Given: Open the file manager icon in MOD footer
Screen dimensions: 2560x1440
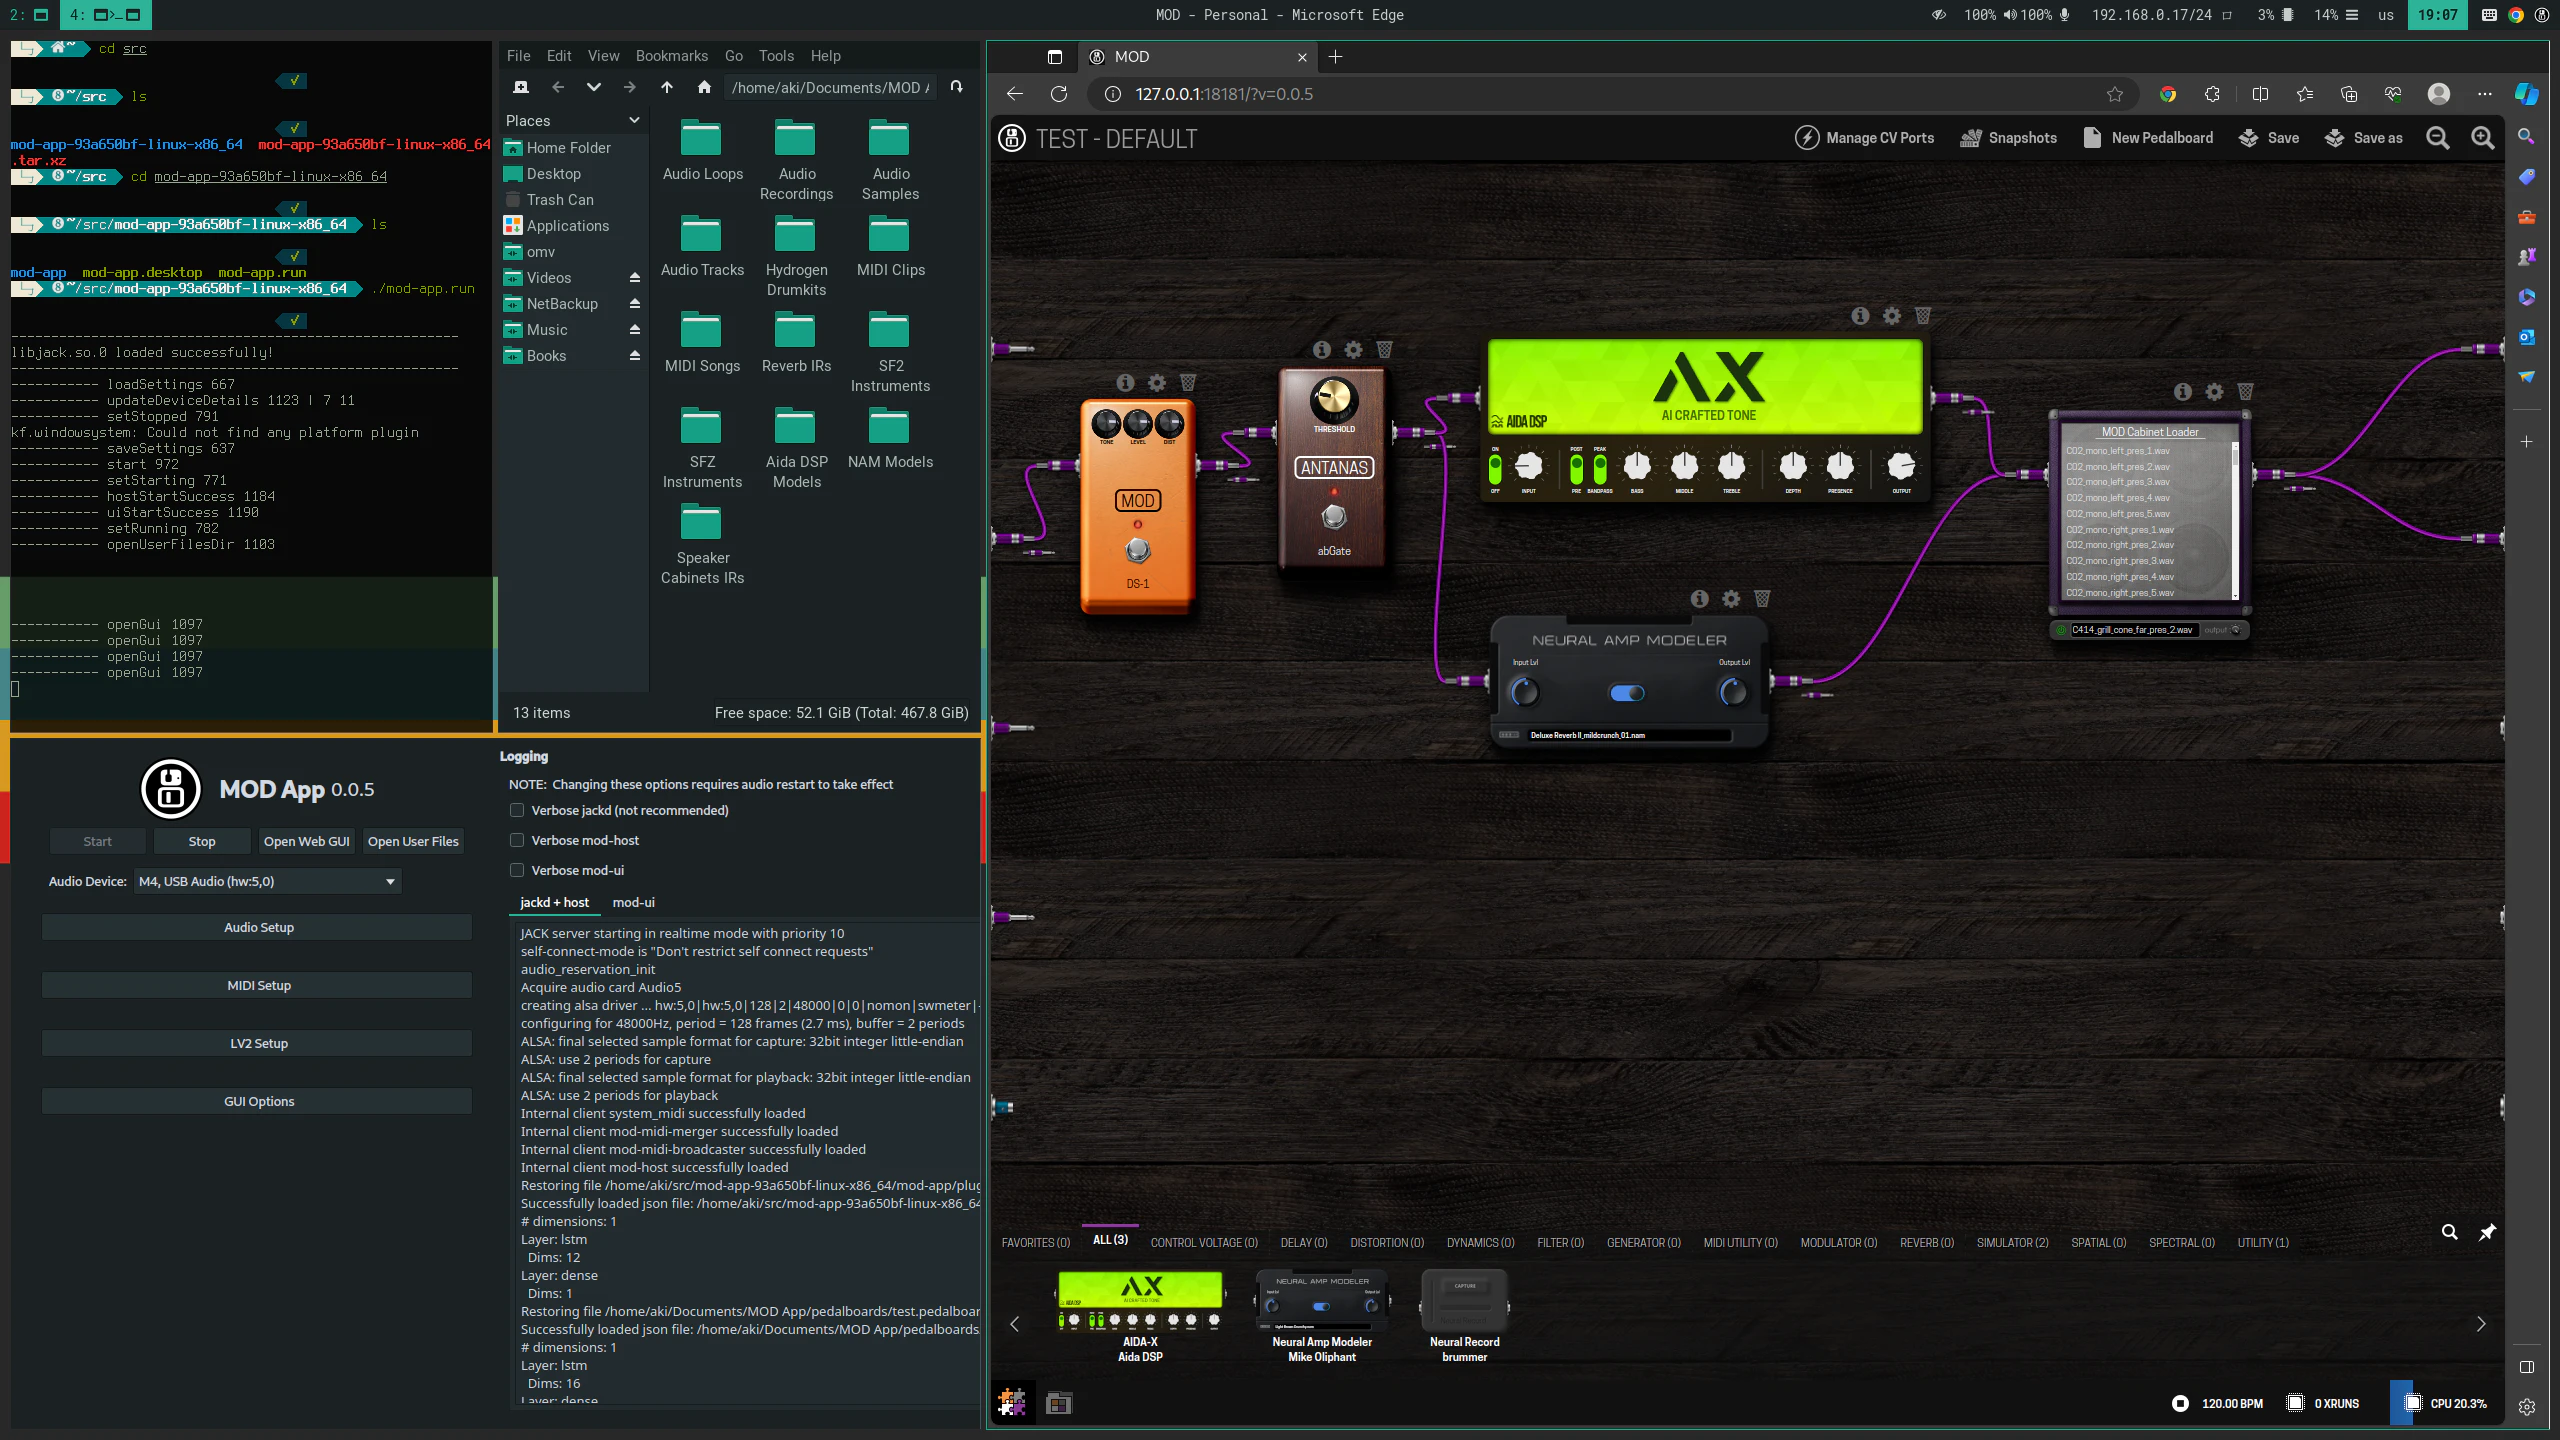Looking at the screenshot, I should [x=1058, y=1404].
